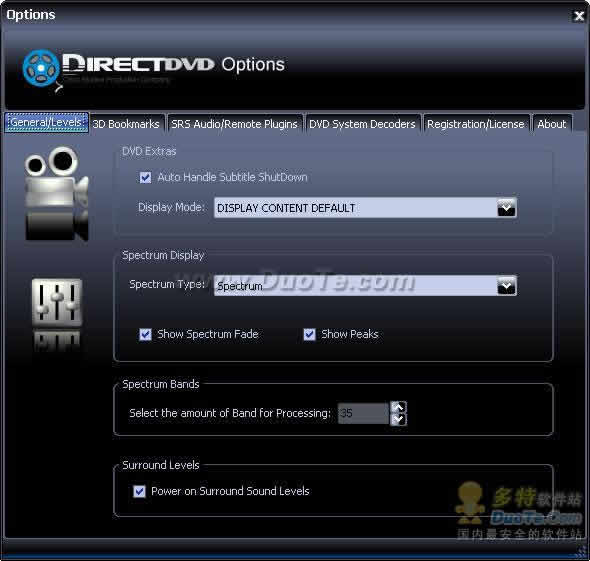Click the 'Spectrum Bands' group heading
This screenshot has width=590, height=561.
point(161,384)
